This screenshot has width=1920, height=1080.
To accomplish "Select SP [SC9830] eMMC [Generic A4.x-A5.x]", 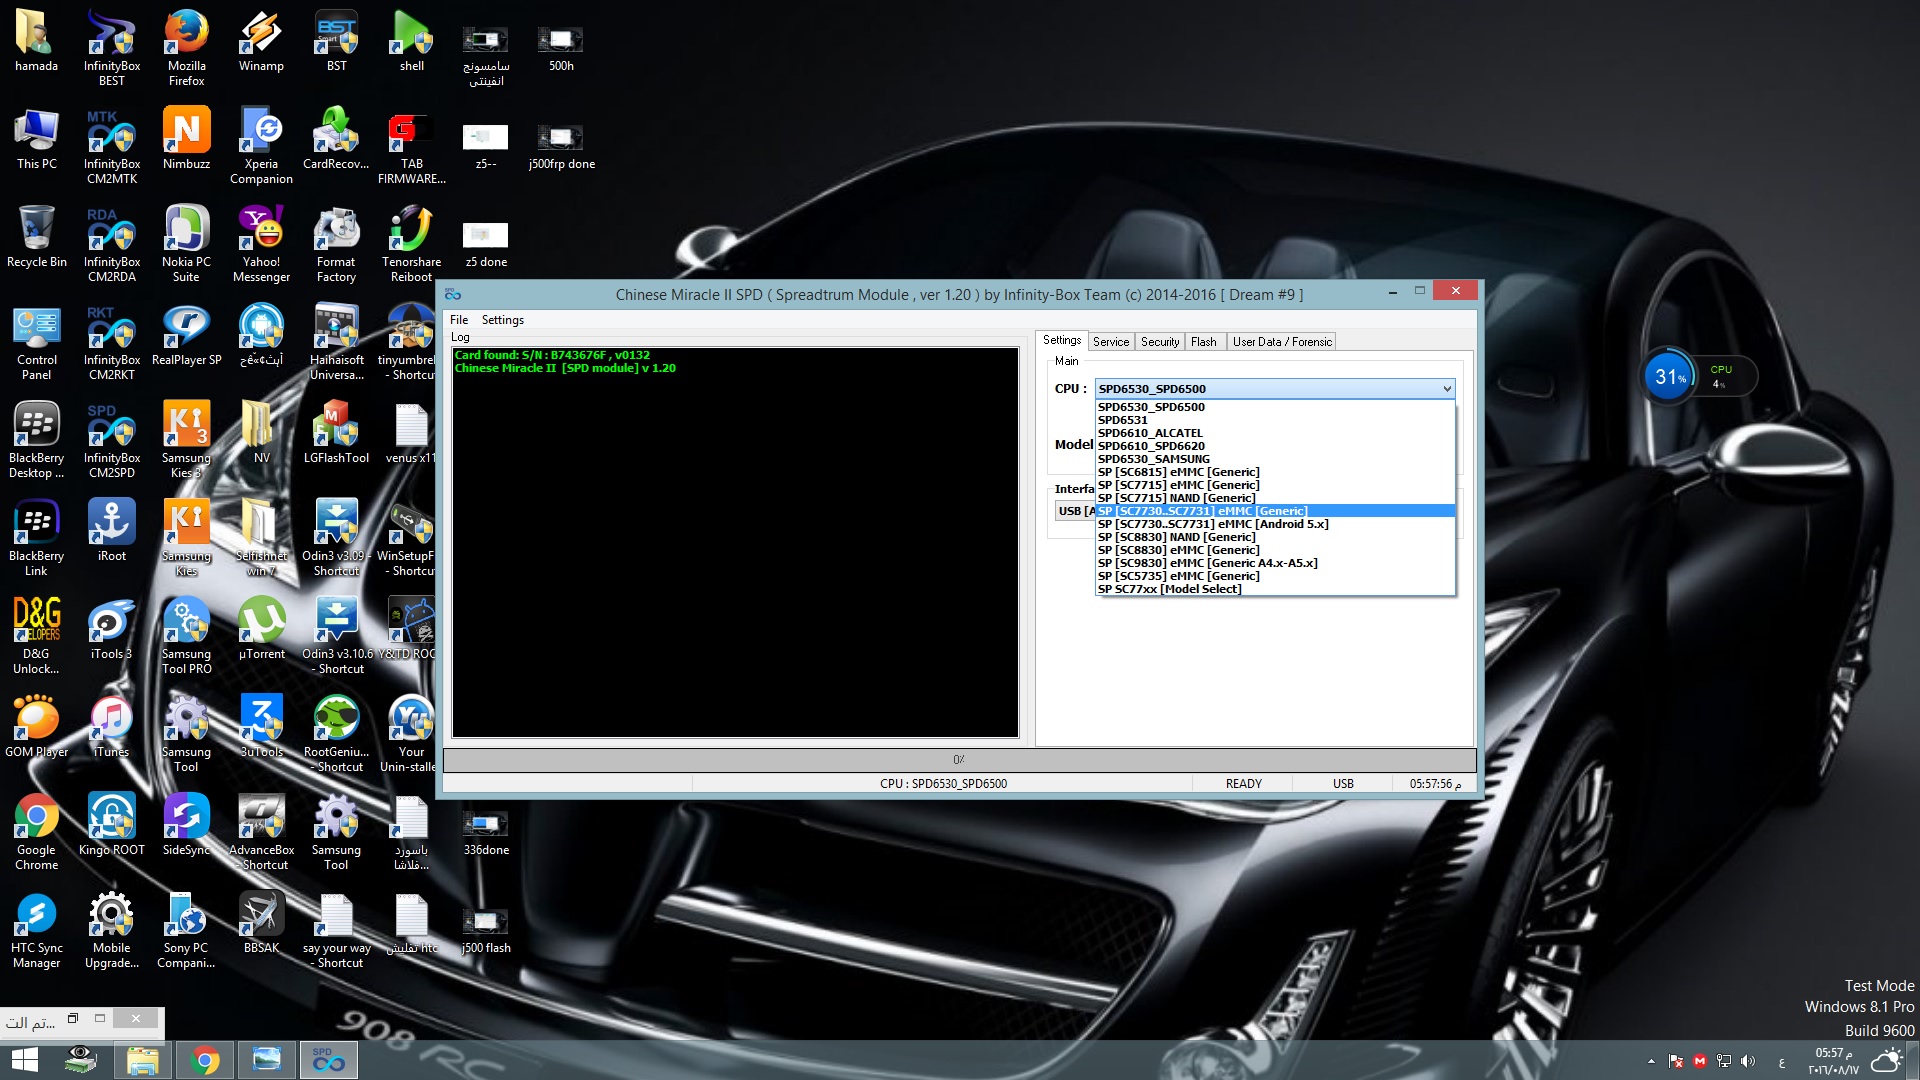I will 1275,563.
